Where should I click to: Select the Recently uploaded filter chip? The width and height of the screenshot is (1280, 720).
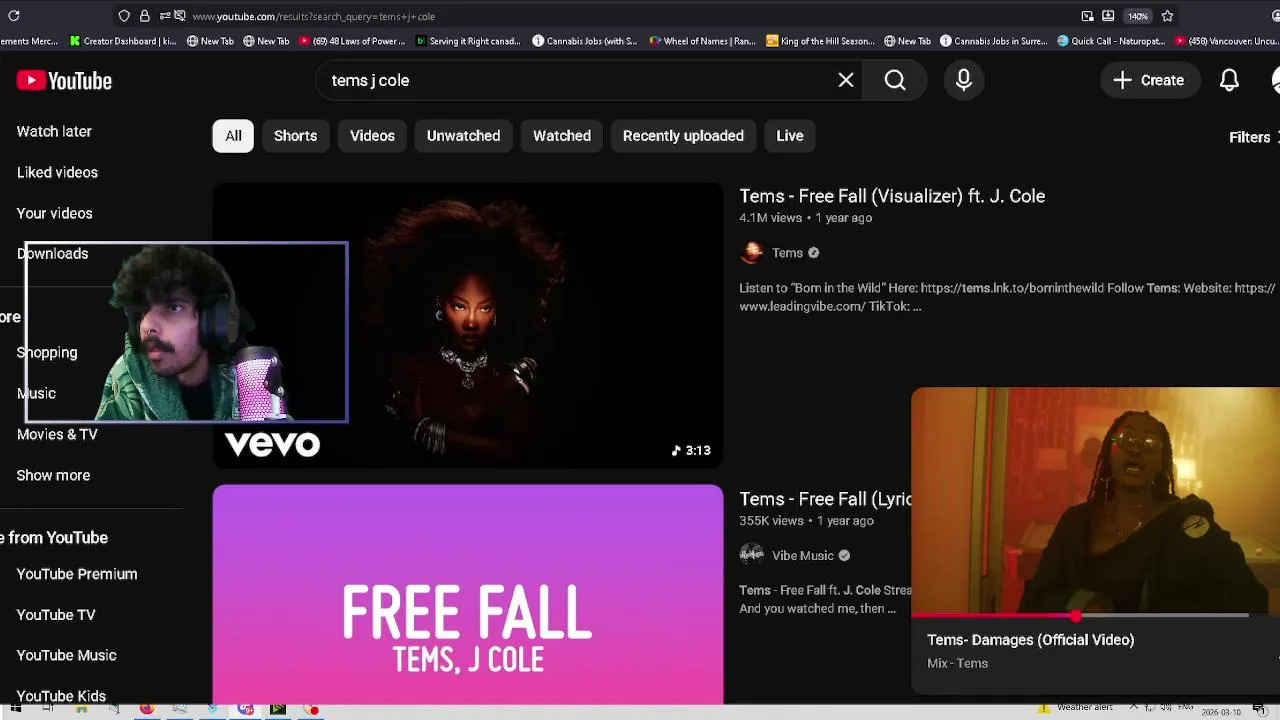tap(683, 136)
